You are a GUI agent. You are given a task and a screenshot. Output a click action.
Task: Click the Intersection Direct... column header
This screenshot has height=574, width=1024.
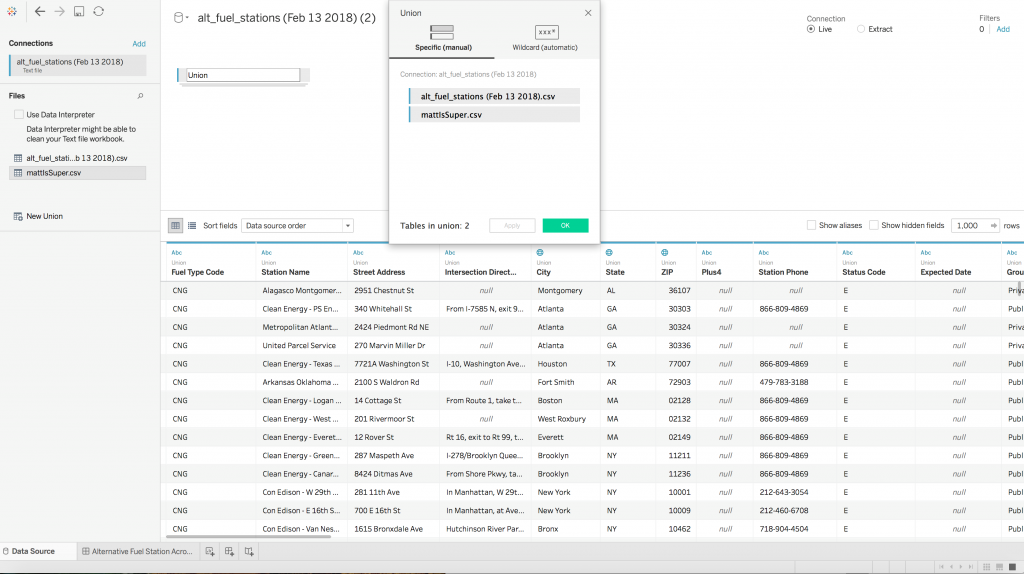click(x=485, y=261)
